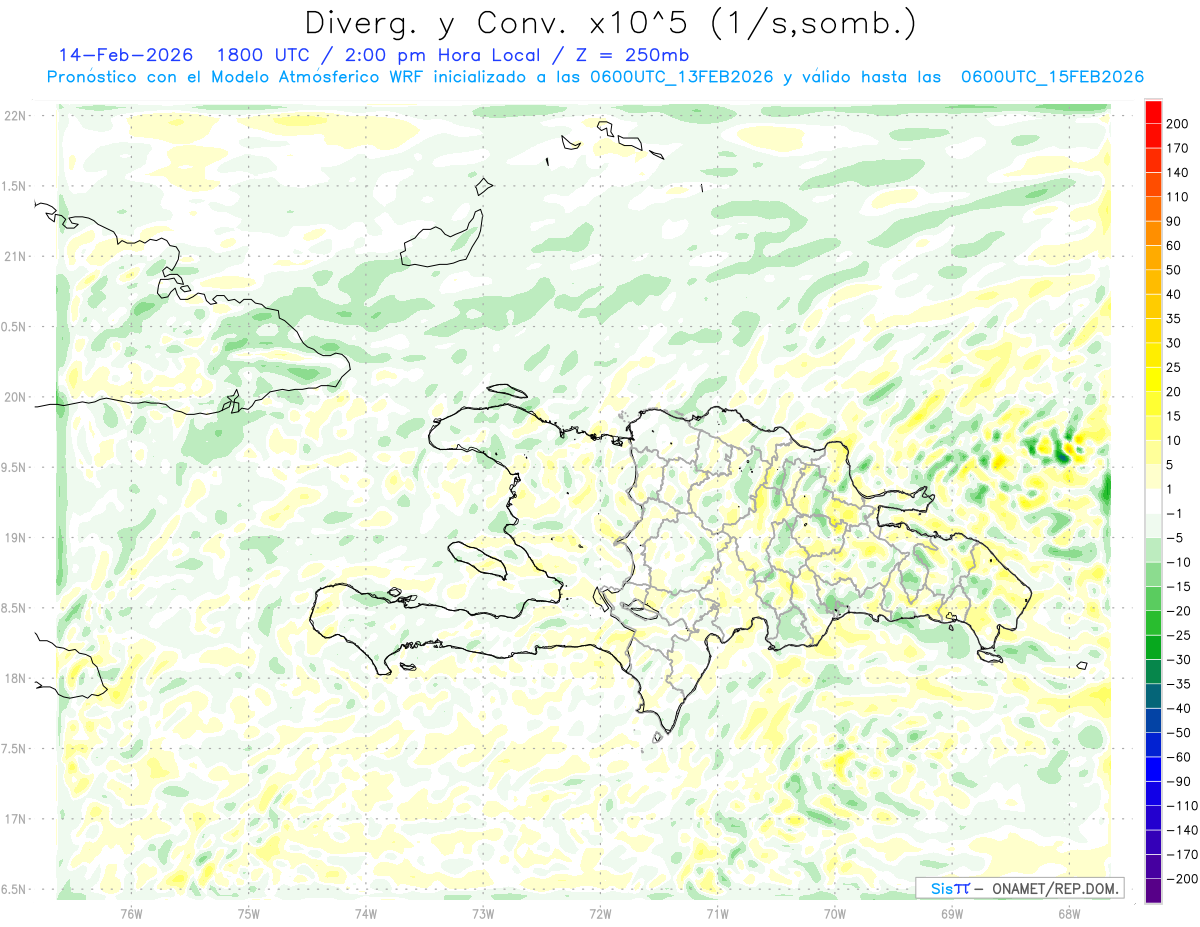Viewport: 1200px width, 927px height.
Task: Click the red colorbar swatch above 200
Action: pos(1153,112)
